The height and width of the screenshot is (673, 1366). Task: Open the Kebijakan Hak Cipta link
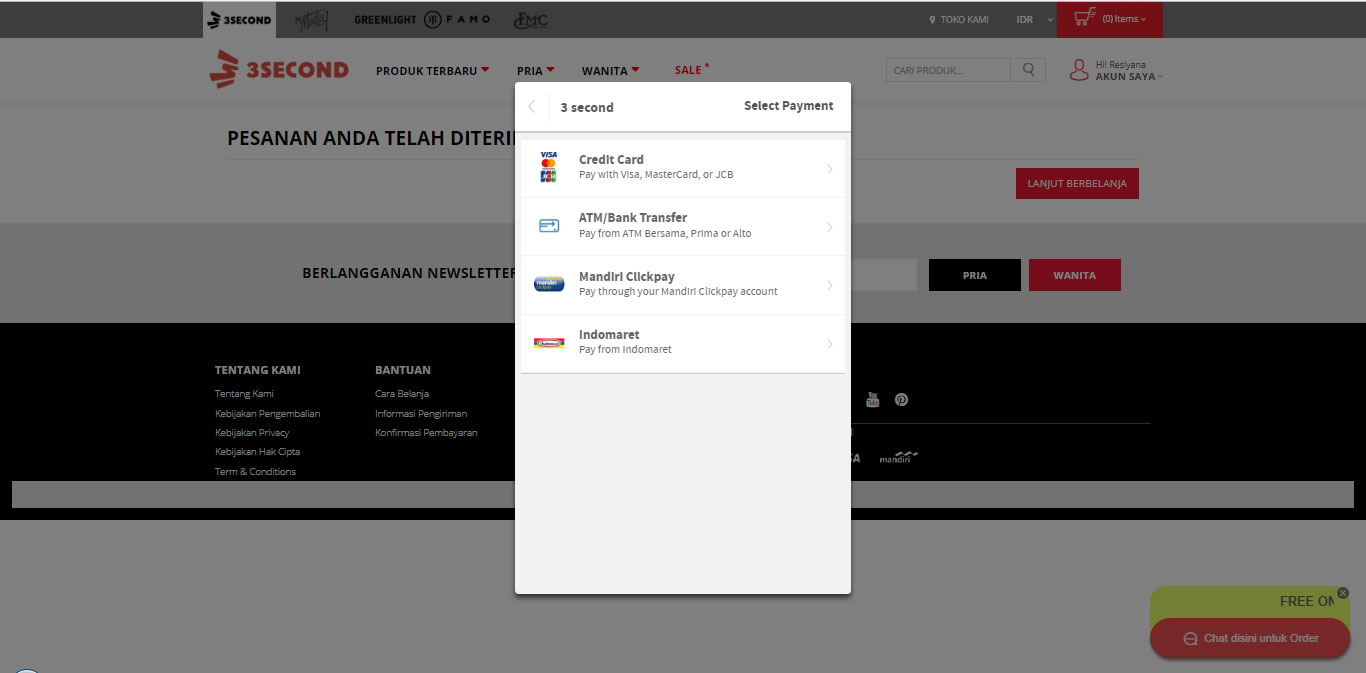pyautogui.click(x=257, y=452)
